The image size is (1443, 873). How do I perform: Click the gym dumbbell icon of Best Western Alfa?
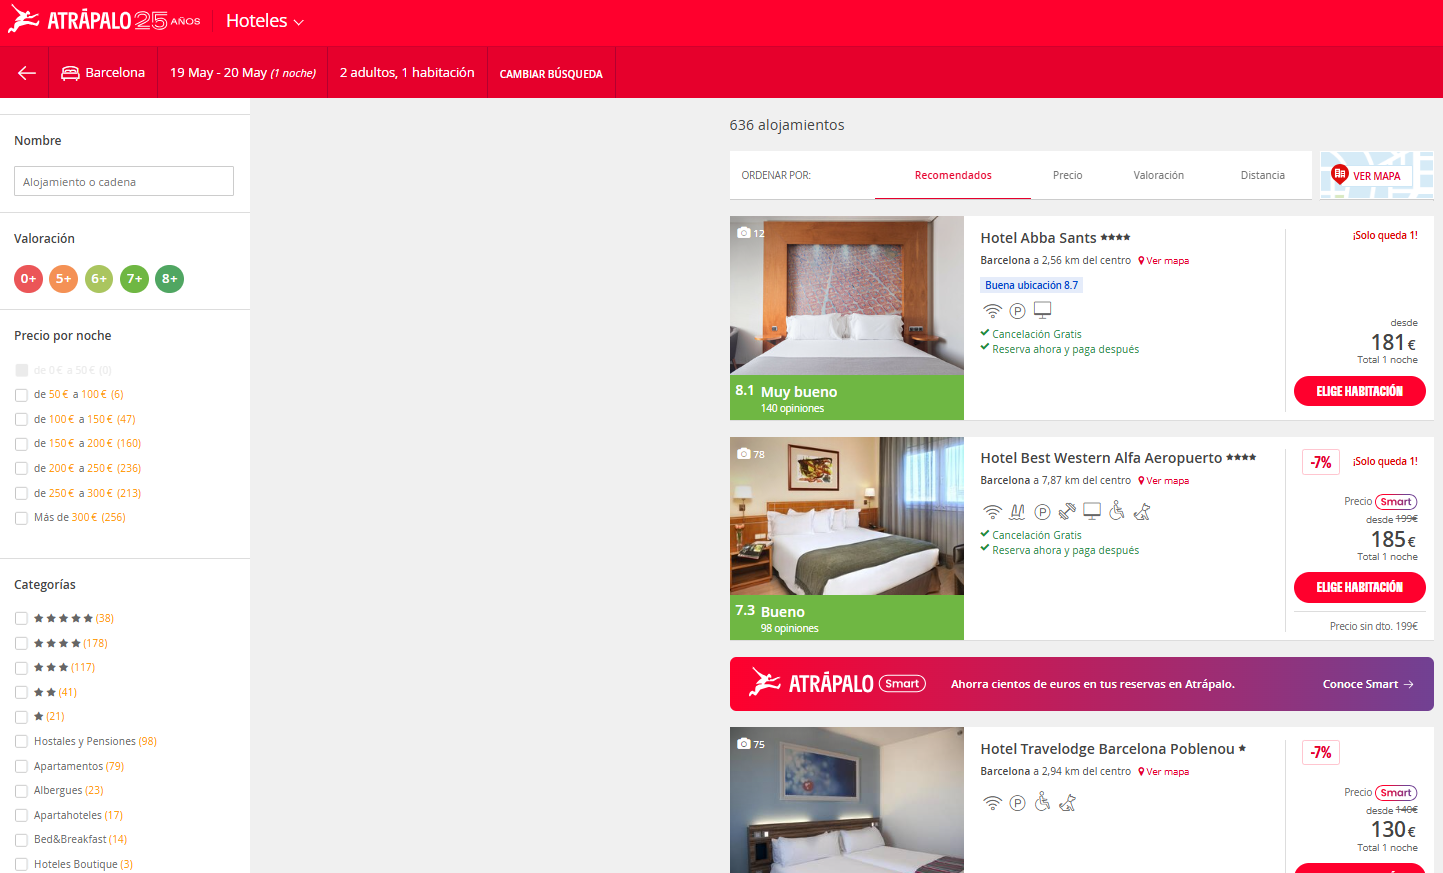1067,511
